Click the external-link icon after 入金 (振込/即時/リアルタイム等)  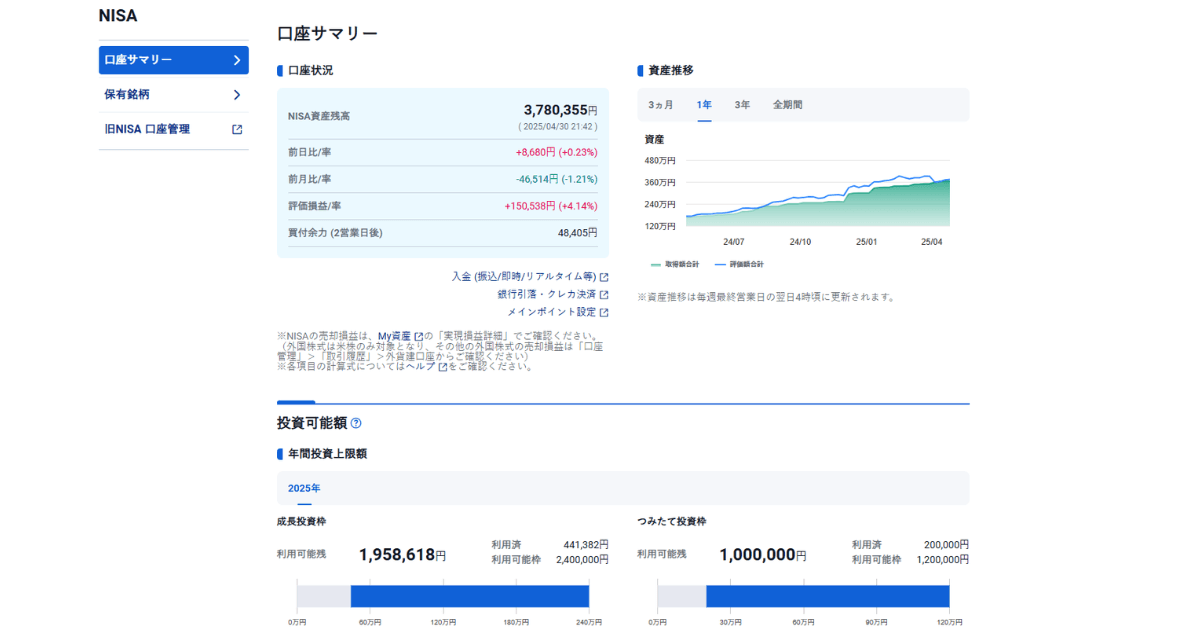[x=604, y=277]
